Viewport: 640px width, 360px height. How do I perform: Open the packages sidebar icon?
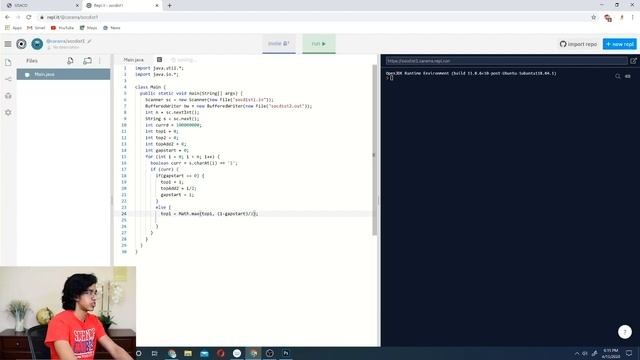(8, 96)
